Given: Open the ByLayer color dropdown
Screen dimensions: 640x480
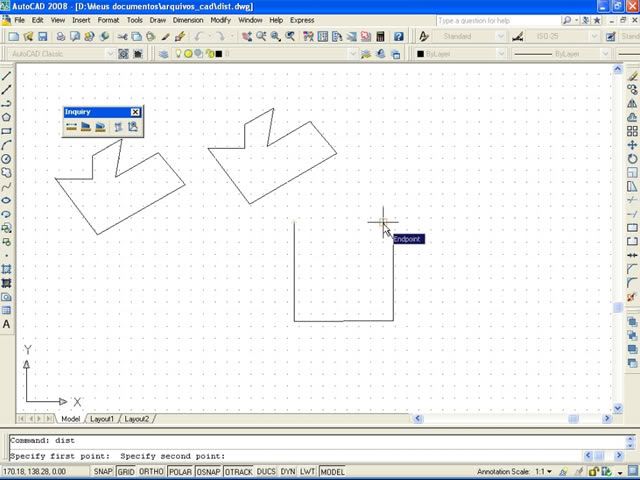Looking at the screenshot, I should (x=500, y=54).
